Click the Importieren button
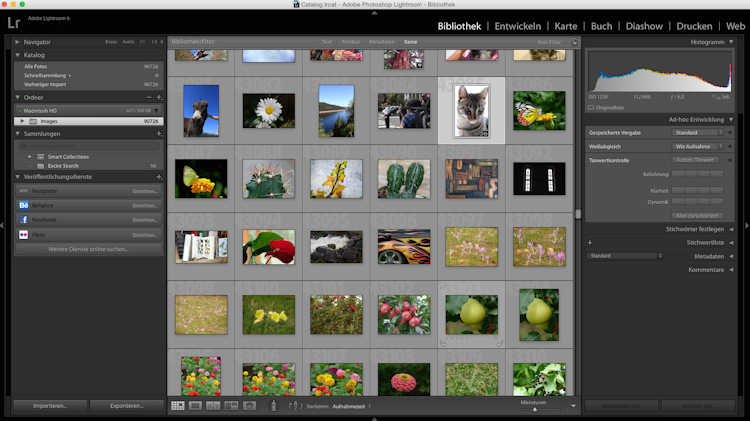The width and height of the screenshot is (750, 421). pyautogui.click(x=49, y=406)
